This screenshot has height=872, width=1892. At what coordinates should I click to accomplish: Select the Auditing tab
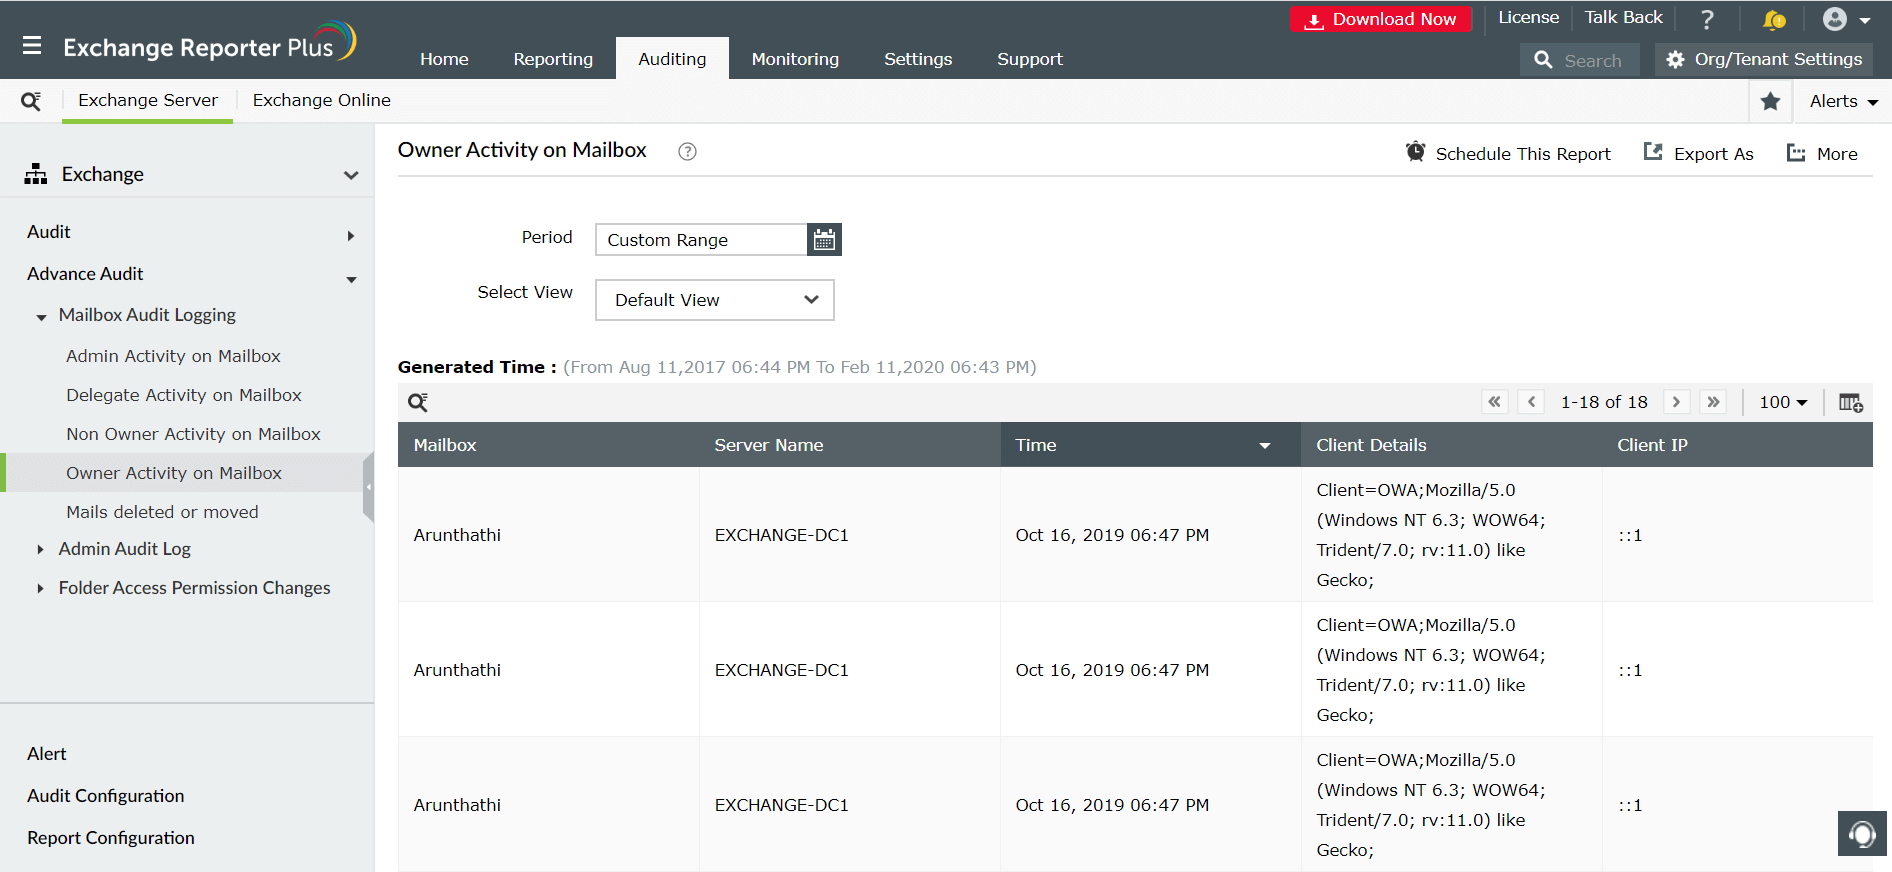tap(672, 59)
